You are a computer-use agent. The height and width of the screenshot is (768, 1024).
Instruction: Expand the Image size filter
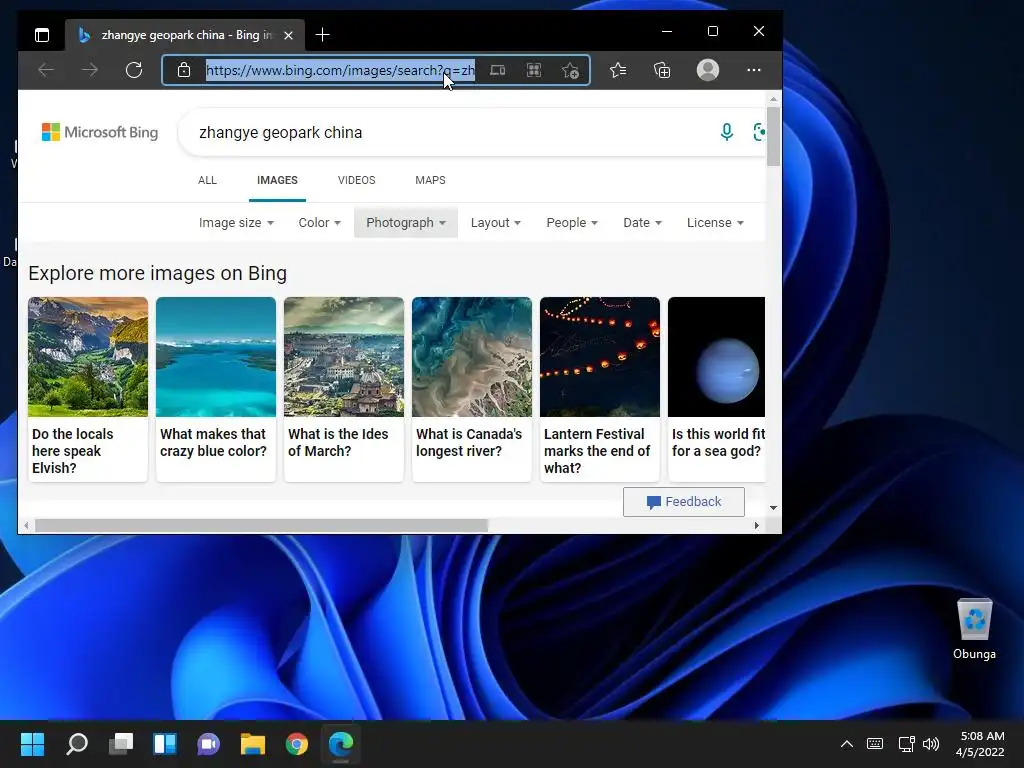[236, 223]
